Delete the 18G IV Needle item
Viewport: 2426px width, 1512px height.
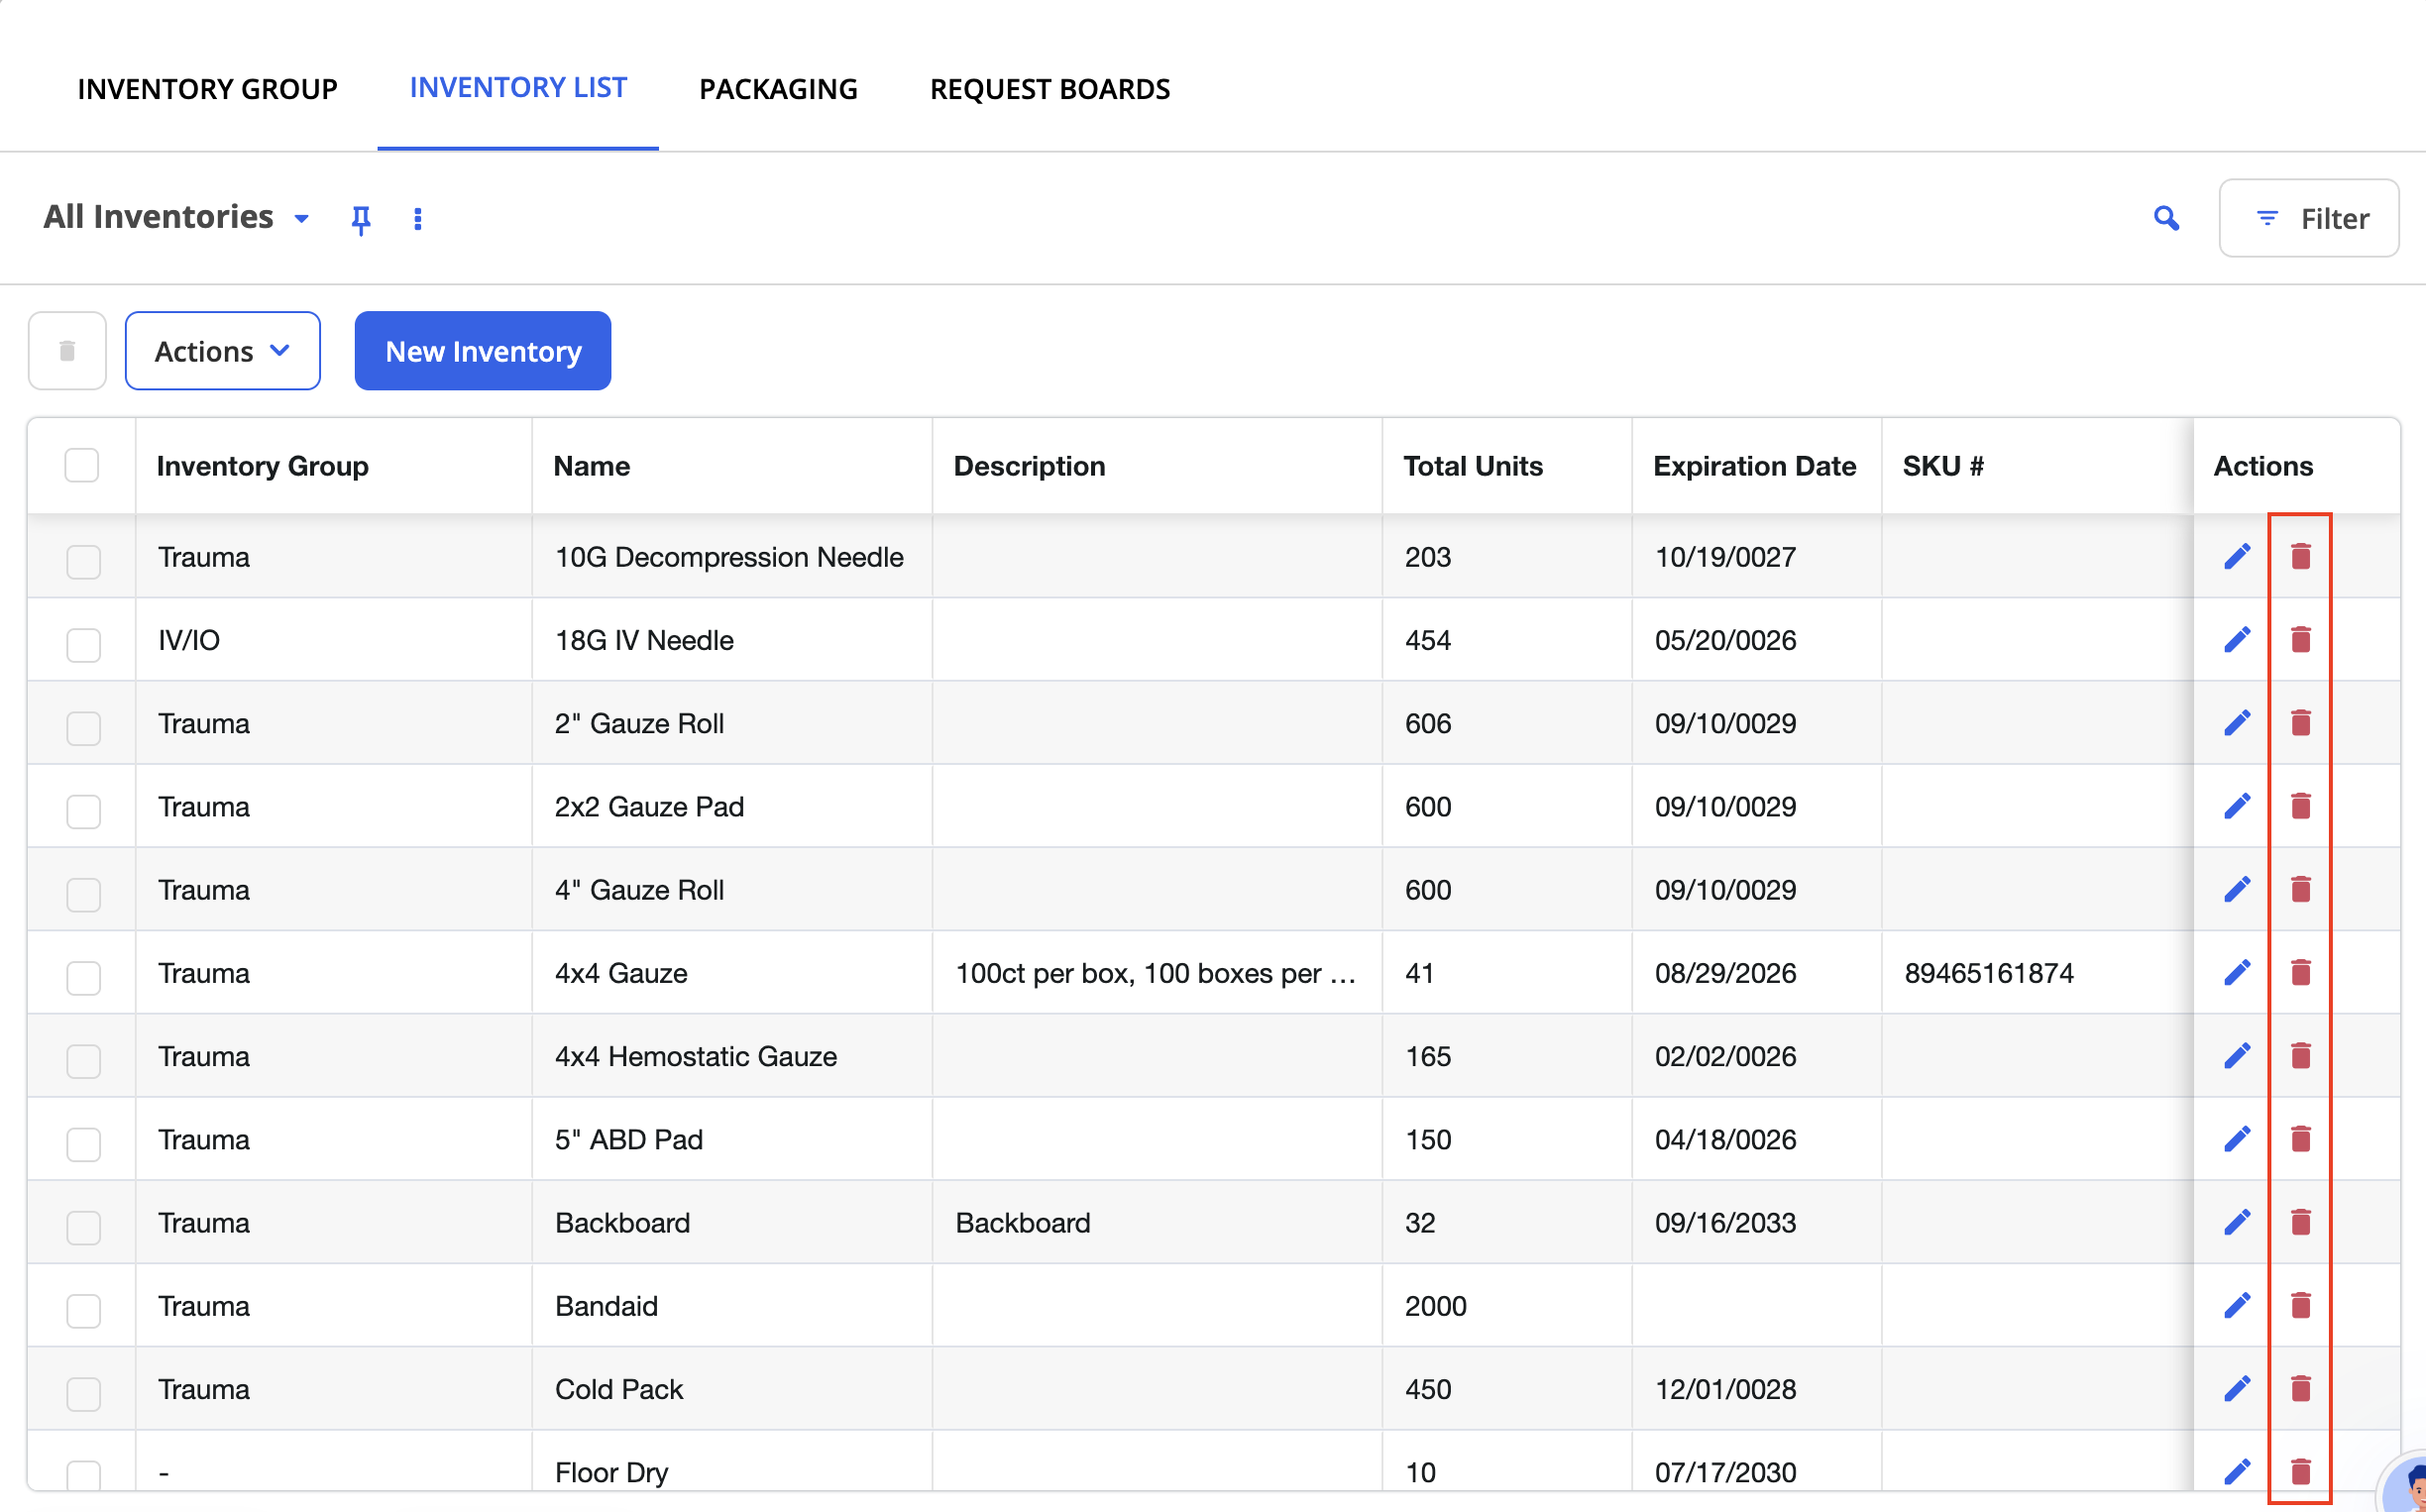(x=2300, y=640)
